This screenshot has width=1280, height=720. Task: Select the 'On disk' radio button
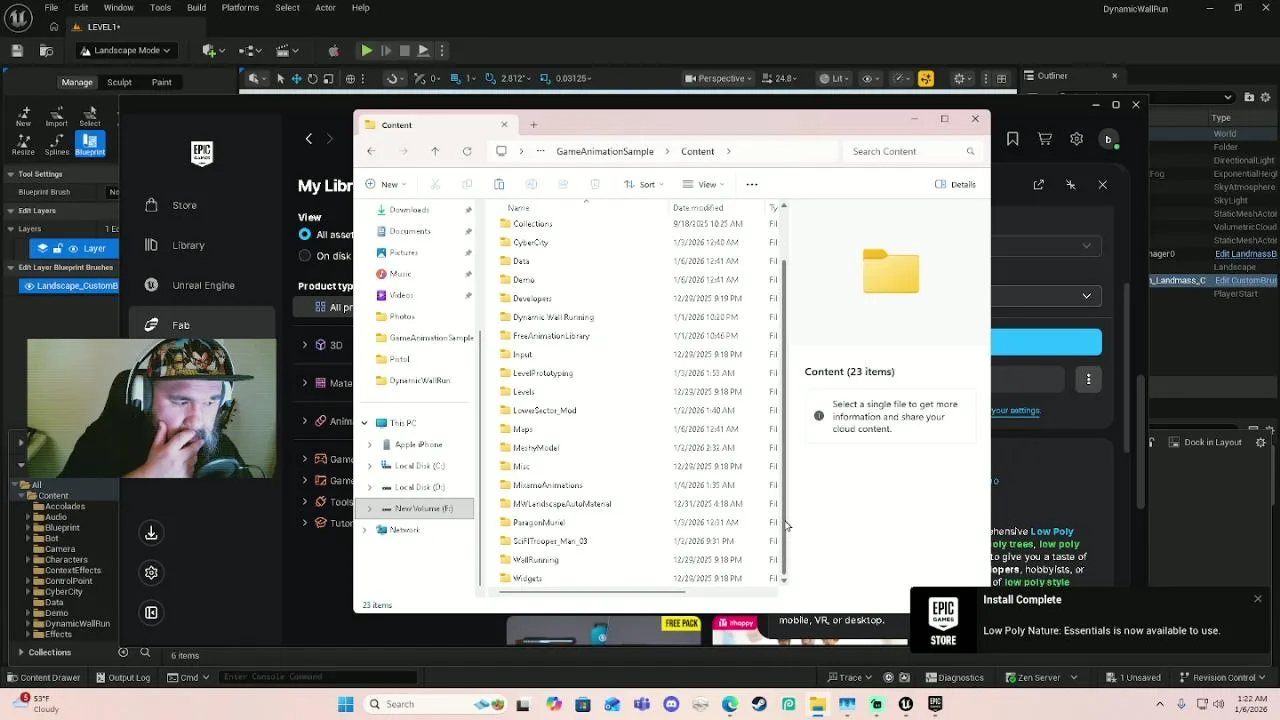(305, 255)
